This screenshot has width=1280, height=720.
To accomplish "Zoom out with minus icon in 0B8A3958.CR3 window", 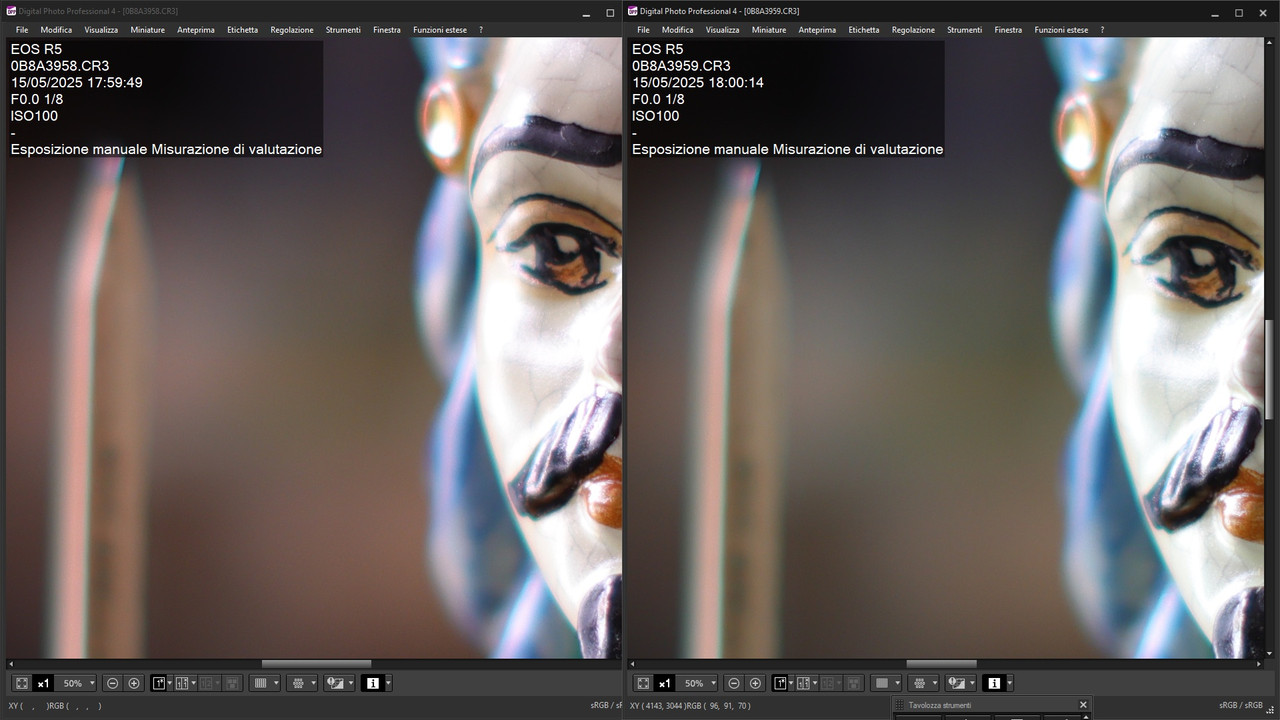I will pyautogui.click(x=112, y=683).
